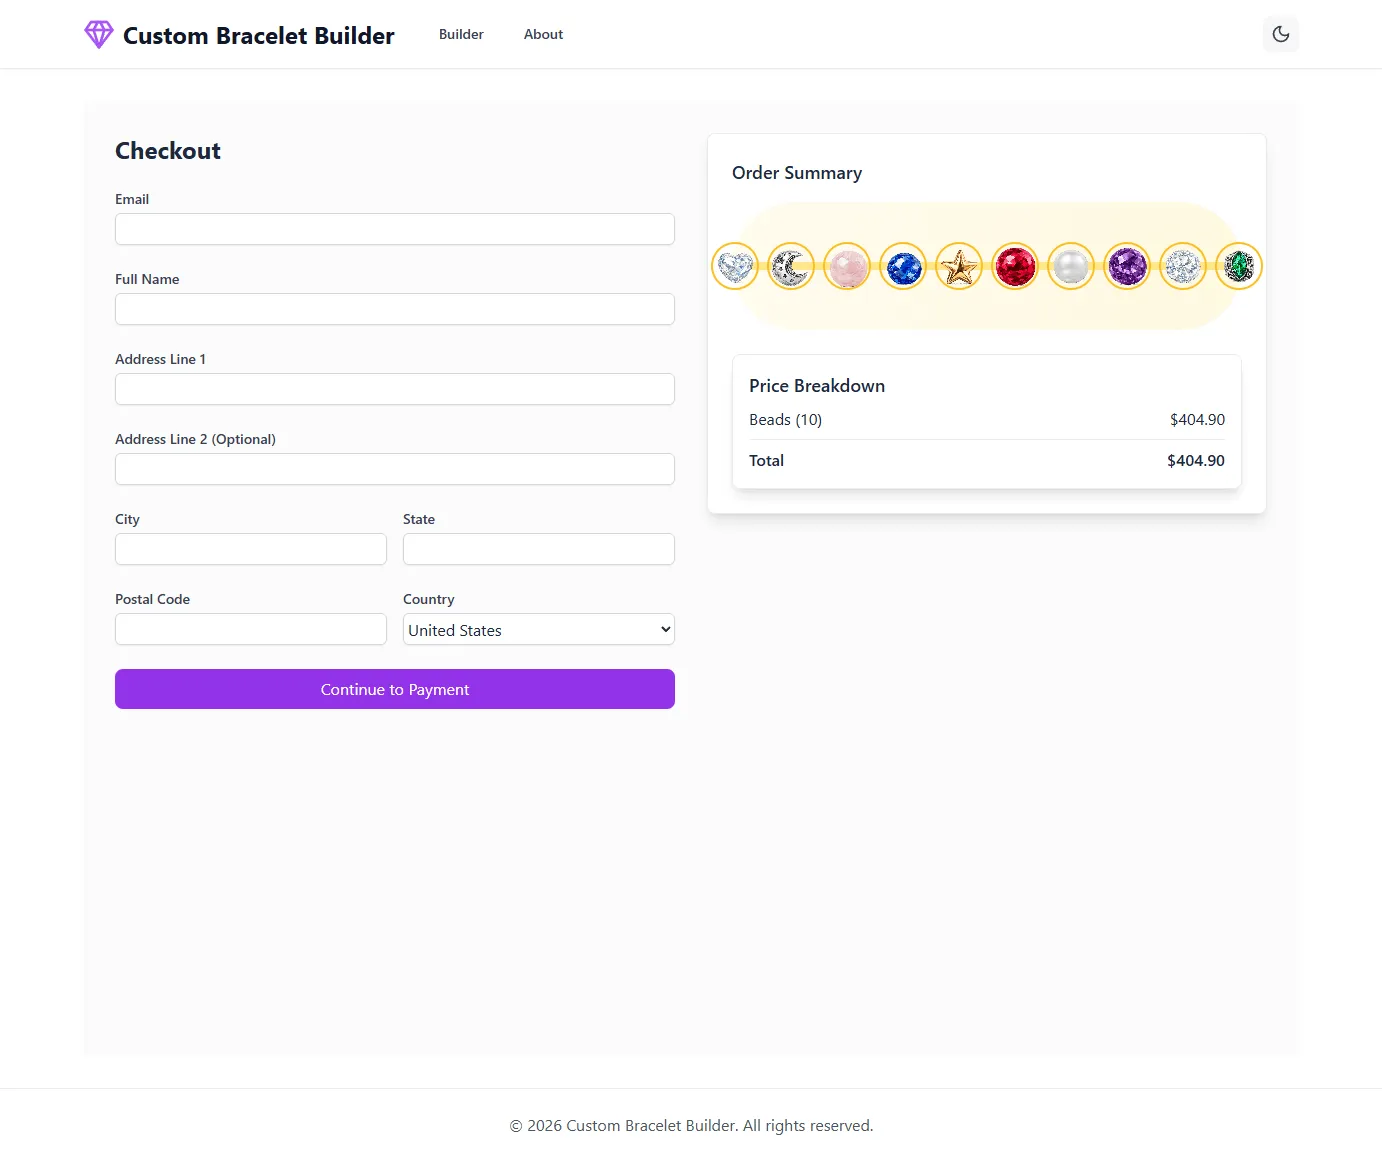The height and width of the screenshot is (1161, 1382).
Task: Click inside the City text box
Action: click(x=250, y=549)
